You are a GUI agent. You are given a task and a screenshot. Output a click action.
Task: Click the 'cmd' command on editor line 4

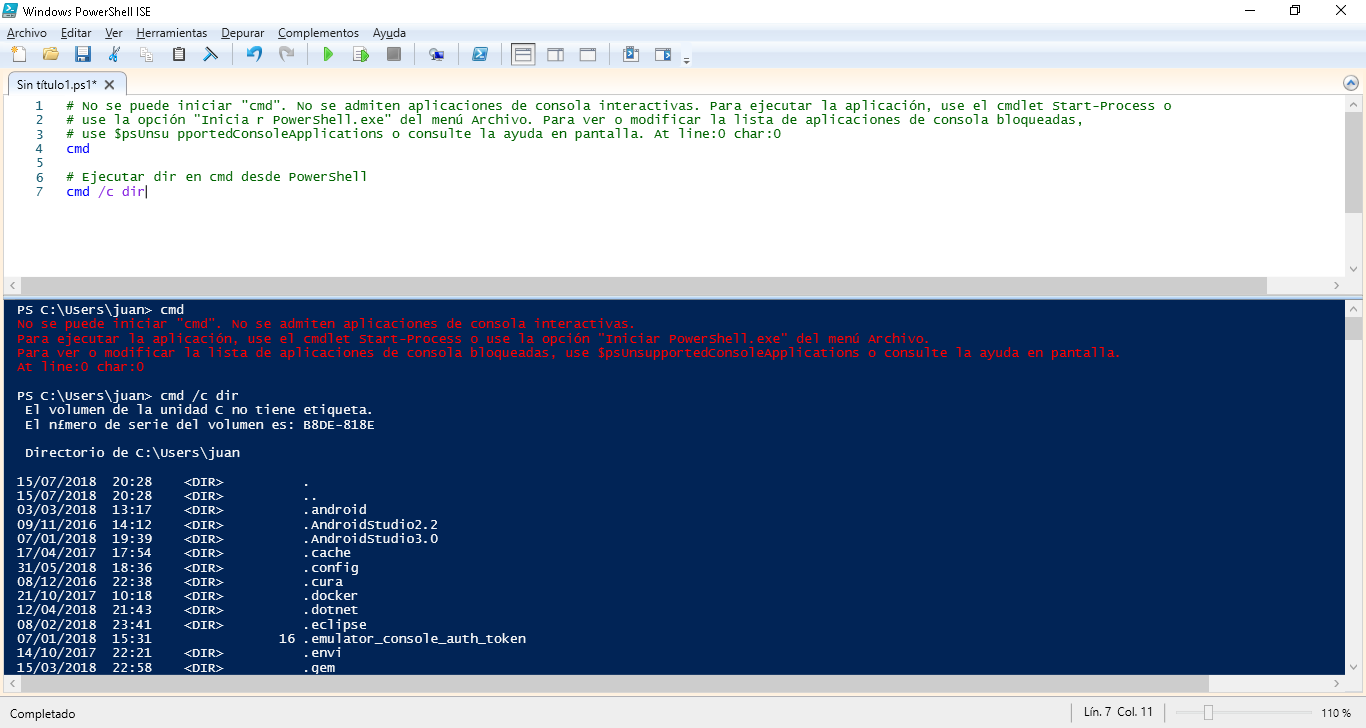(78, 148)
